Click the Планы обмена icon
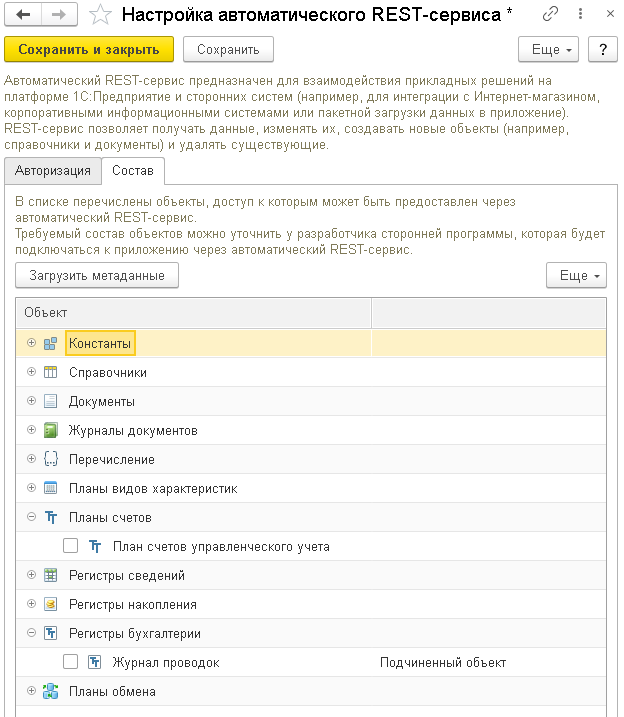 [50, 691]
